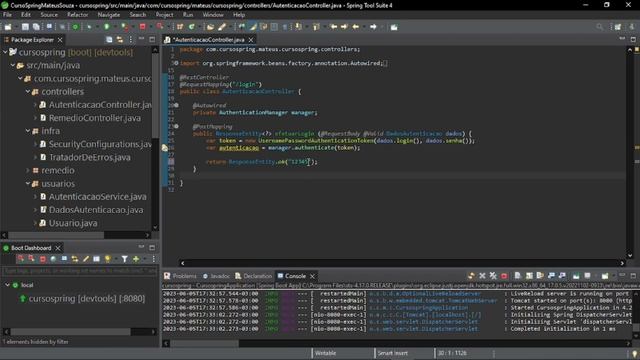Open the Refactor menu
The width and height of the screenshot is (640, 360).
78,15
